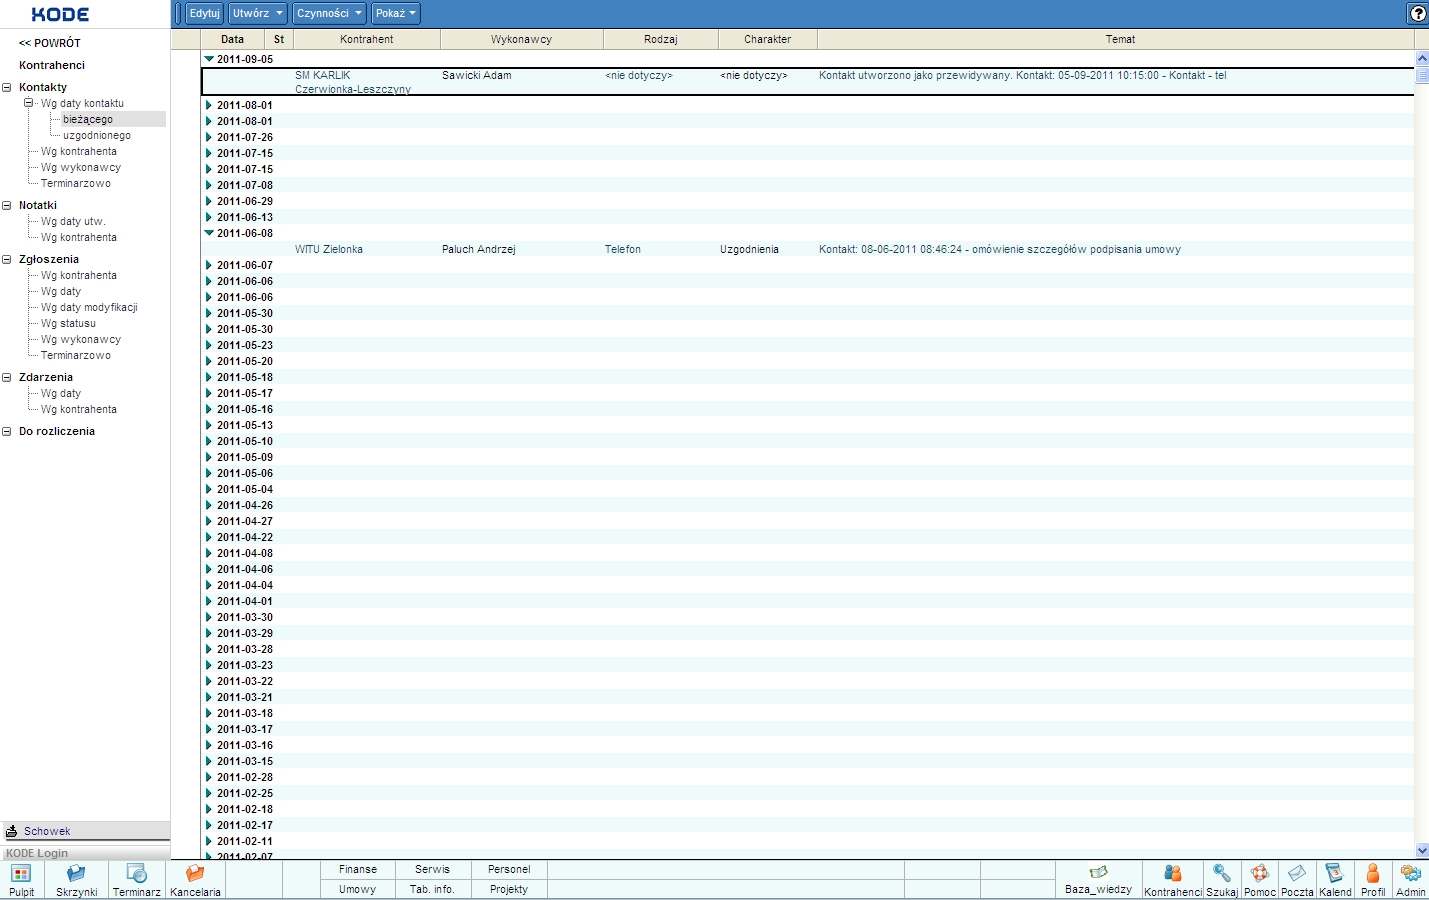
Task: Collapse the Notatki tree section
Action: [7, 205]
